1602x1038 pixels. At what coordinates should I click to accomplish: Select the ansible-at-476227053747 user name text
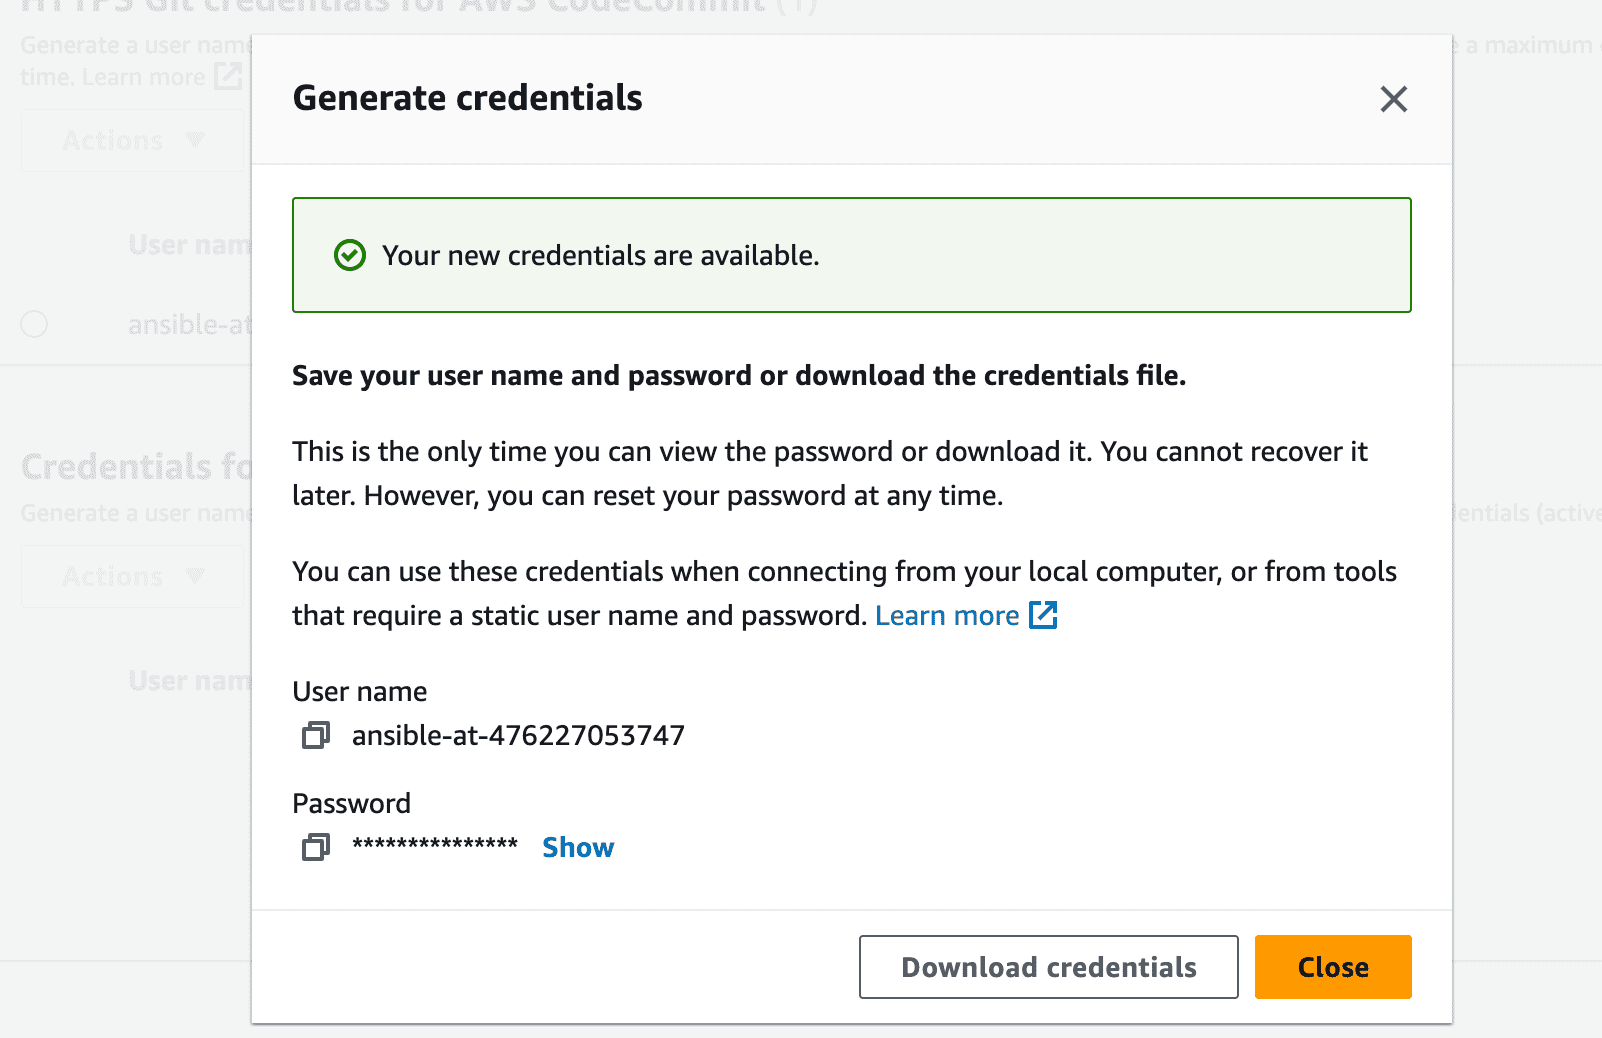[x=518, y=736]
